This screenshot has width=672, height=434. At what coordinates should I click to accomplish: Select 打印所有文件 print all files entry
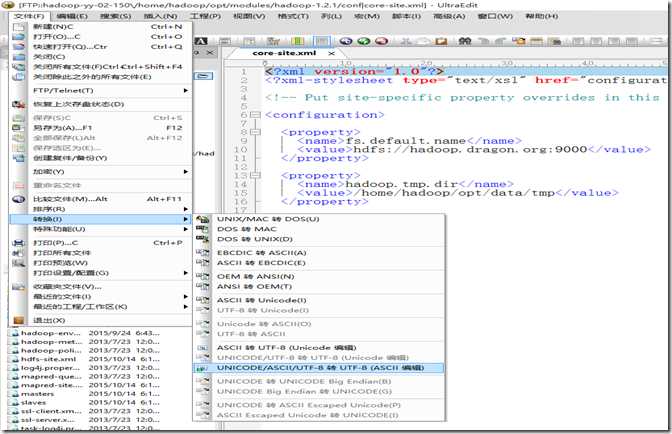tap(101, 253)
